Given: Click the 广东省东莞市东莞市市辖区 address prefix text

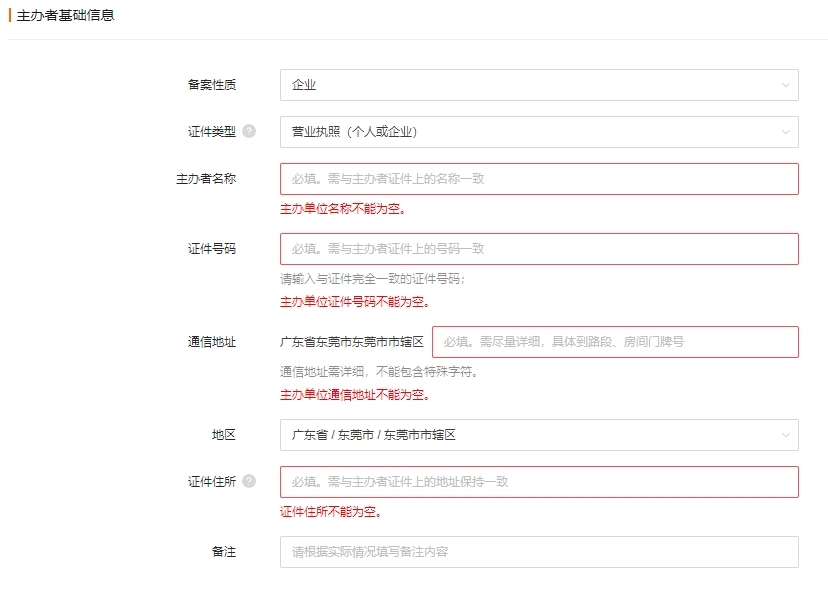Looking at the screenshot, I should click(352, 342).
